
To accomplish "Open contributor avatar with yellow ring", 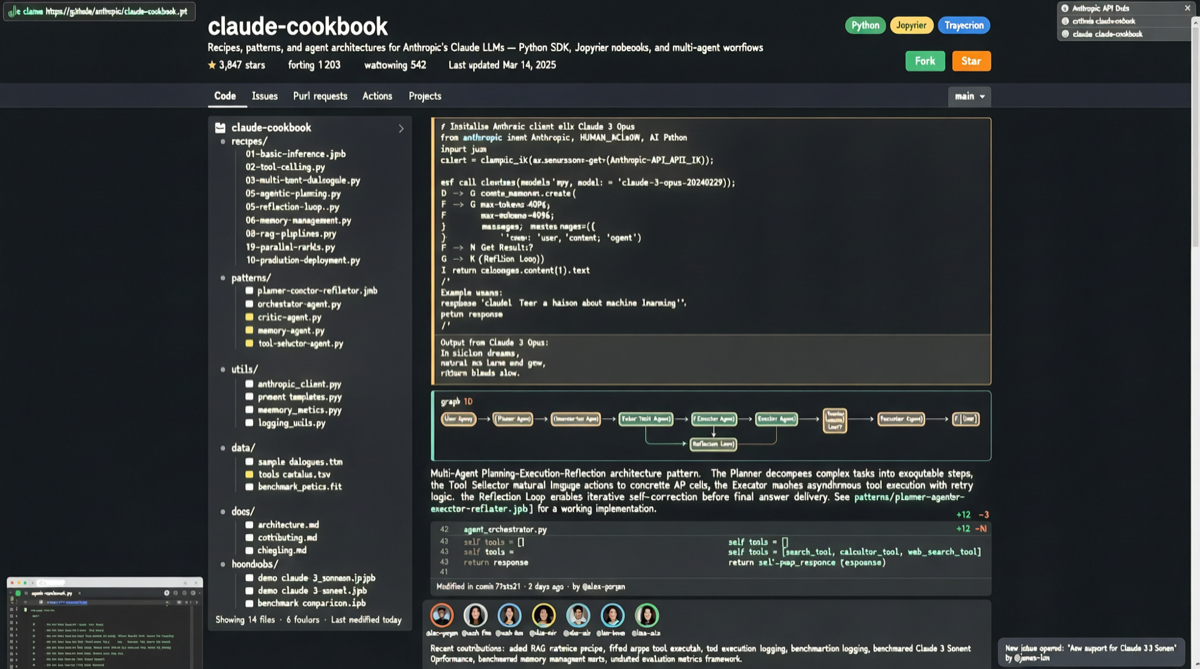I will [543, 615].
